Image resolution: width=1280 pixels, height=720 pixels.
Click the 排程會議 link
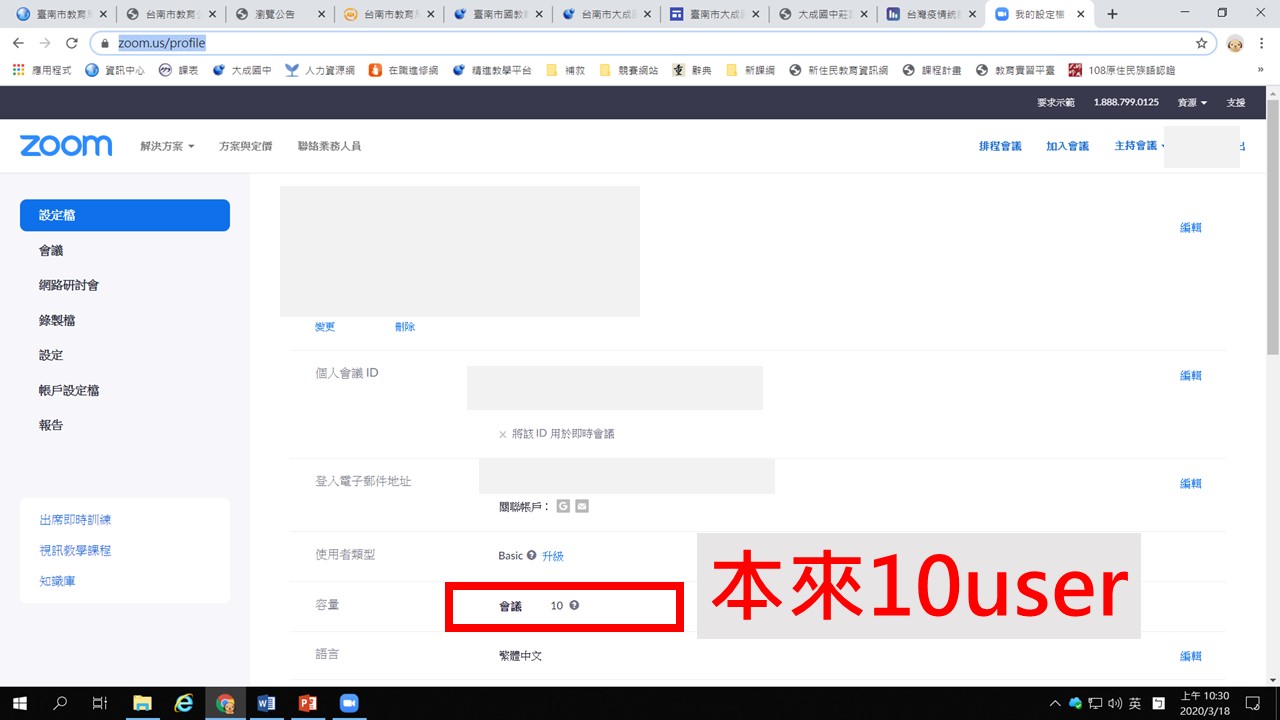[x=1000, y=146]
